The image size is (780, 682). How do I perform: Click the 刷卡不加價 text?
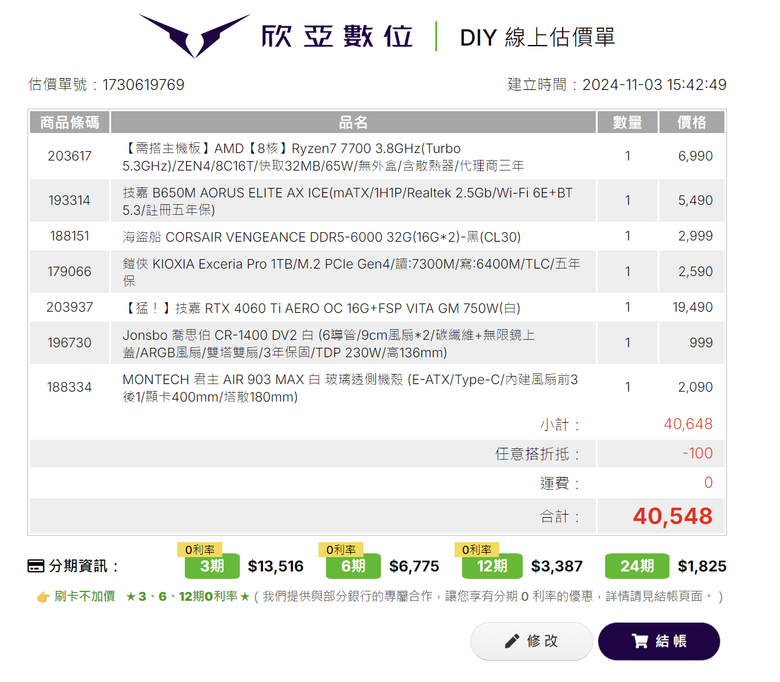[85, 596]
